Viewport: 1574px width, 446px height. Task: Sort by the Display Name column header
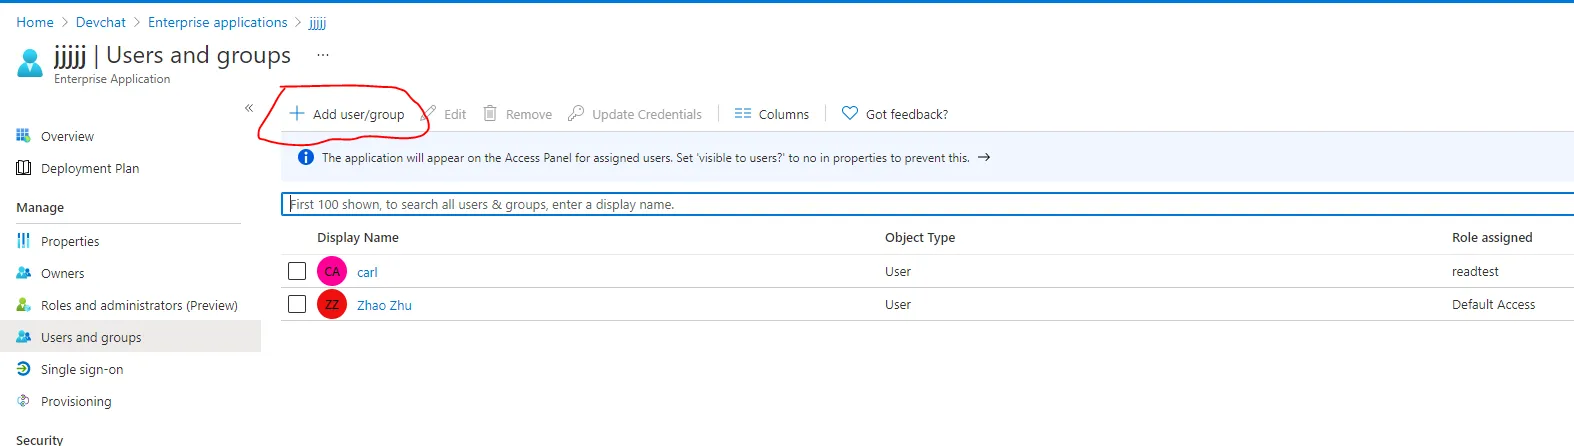coord(358,238)
